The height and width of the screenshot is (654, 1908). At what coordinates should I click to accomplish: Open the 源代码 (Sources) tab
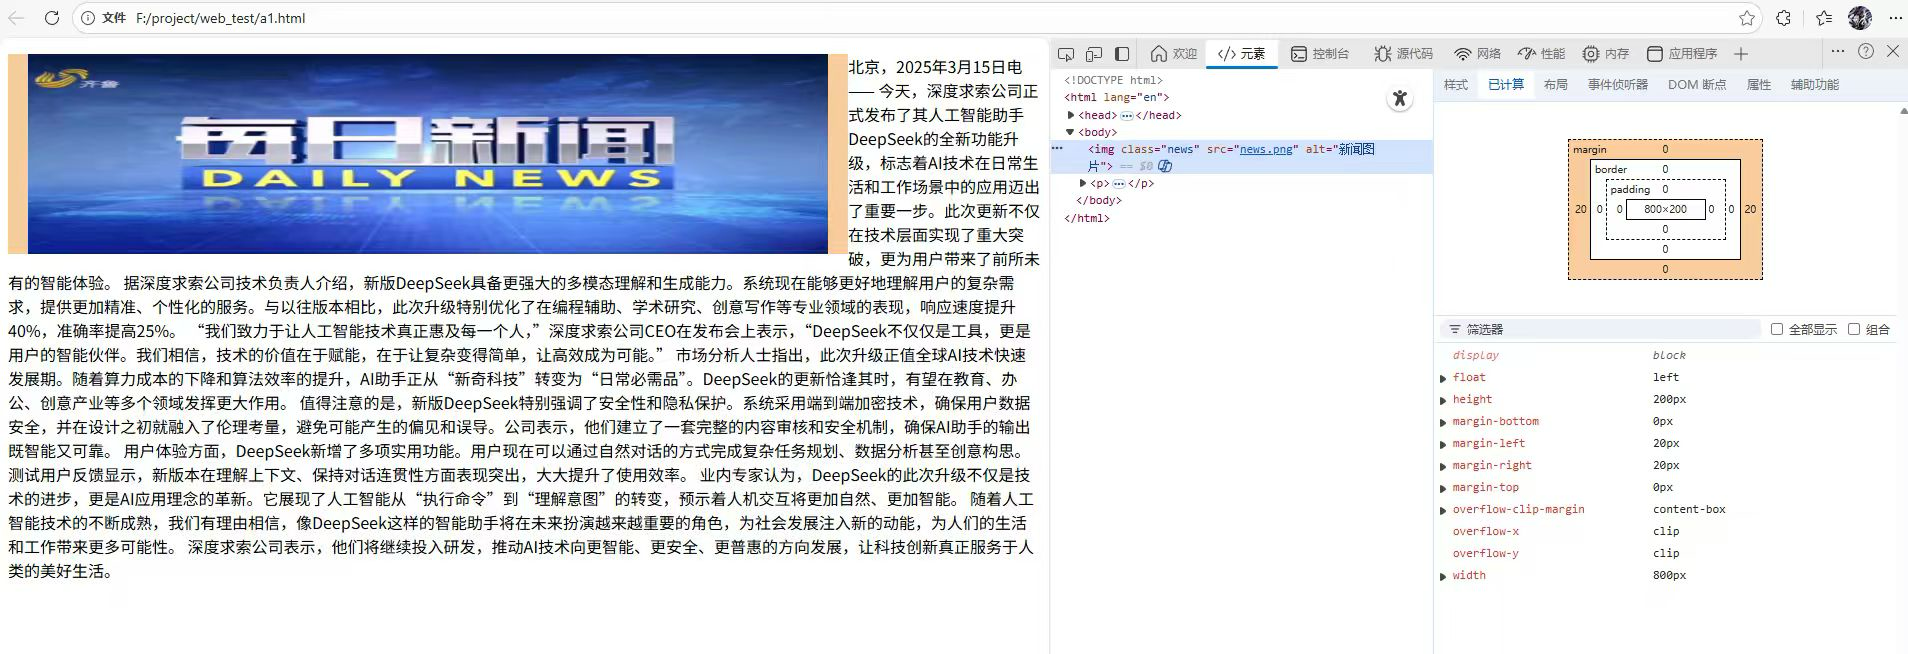tap(1404, 54)
